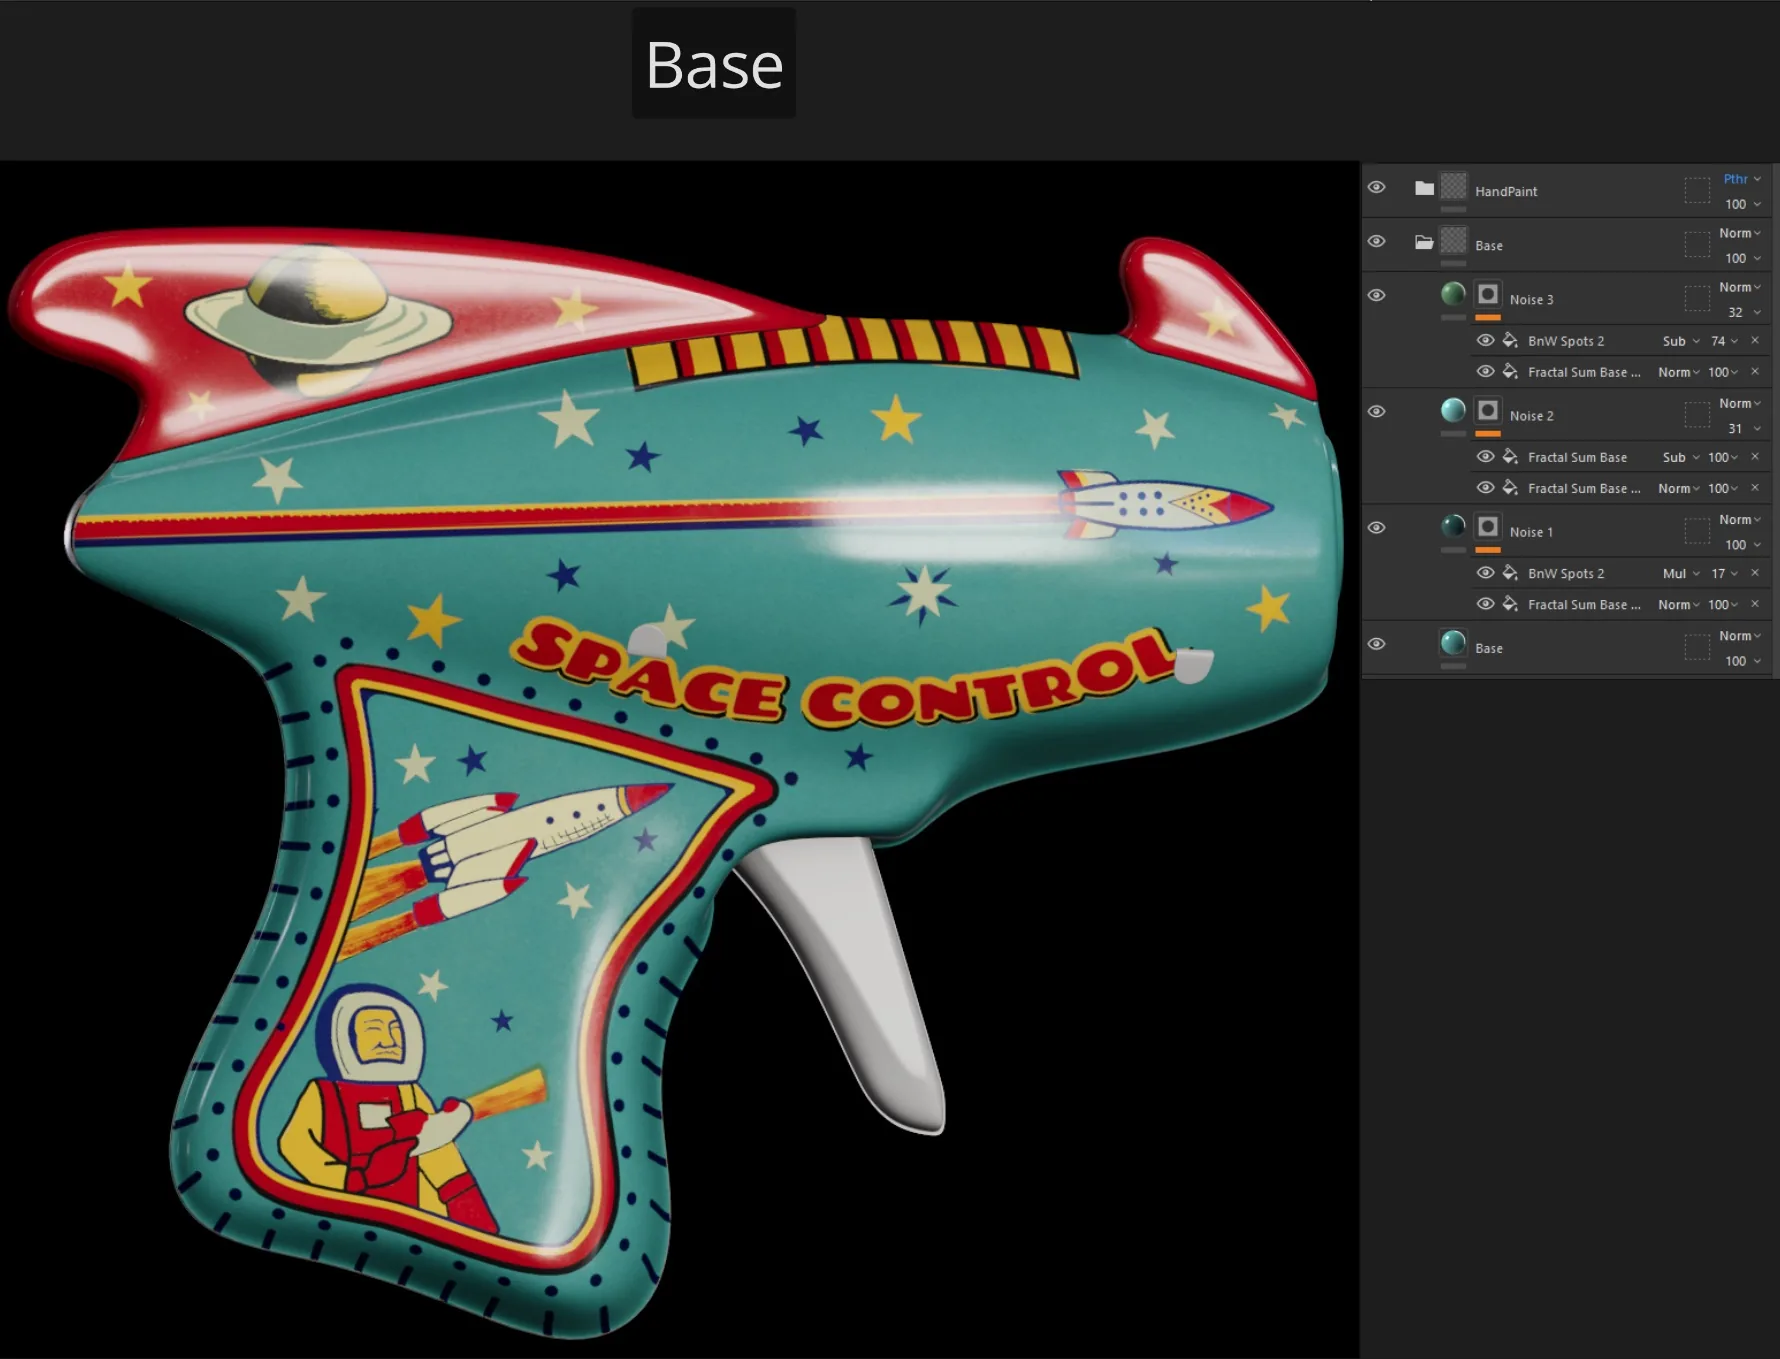Remove the Sub Fractal Sum Base effect from Noise 2
This screenshot has width=1780, height=1359.
tap(1755, 457)
